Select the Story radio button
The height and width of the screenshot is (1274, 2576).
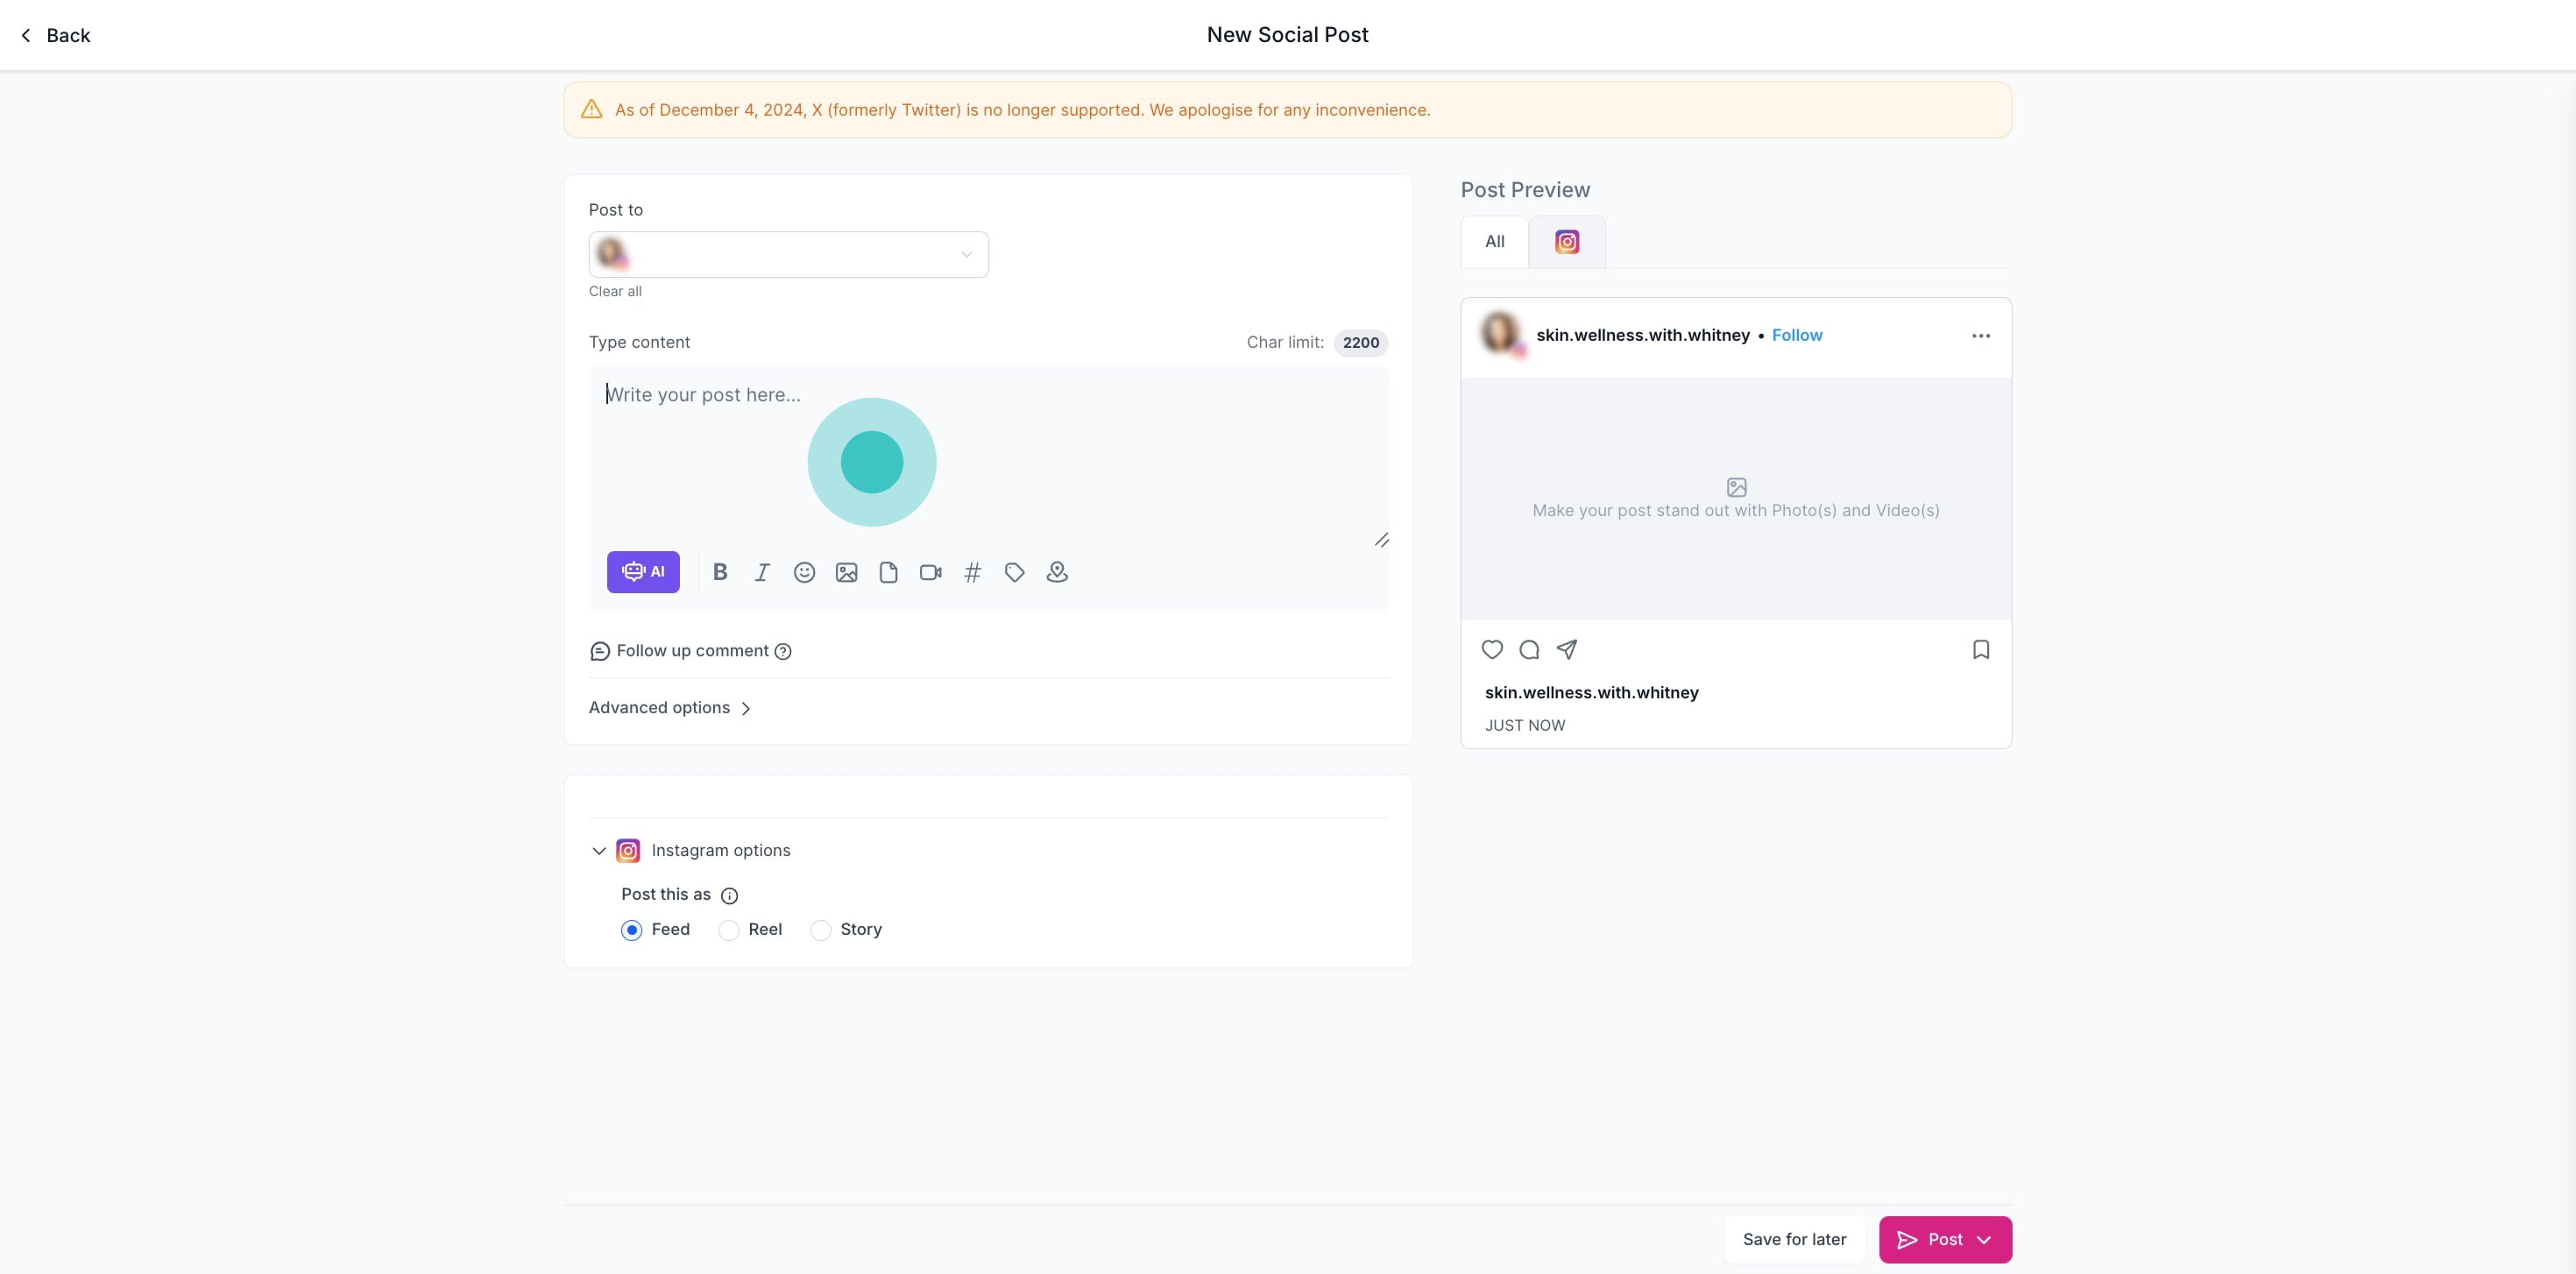coord(821,930)
